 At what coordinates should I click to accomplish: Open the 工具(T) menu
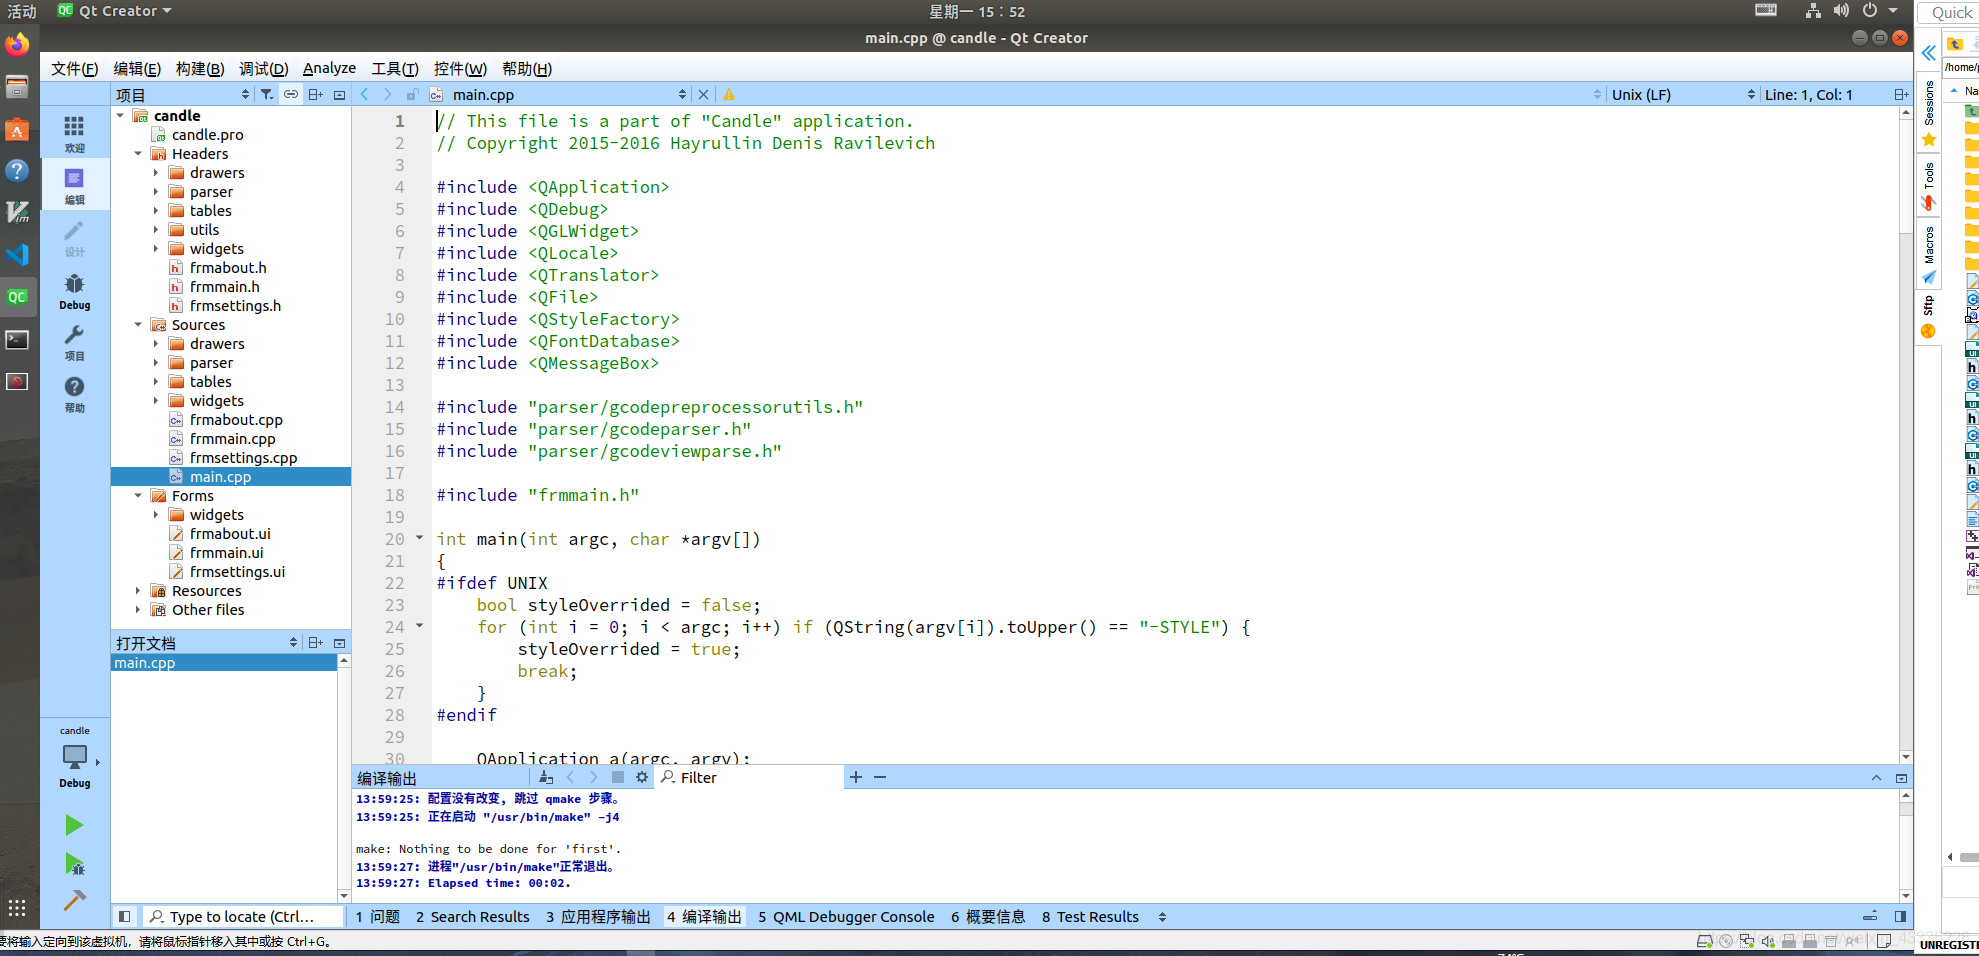[393, 68]
